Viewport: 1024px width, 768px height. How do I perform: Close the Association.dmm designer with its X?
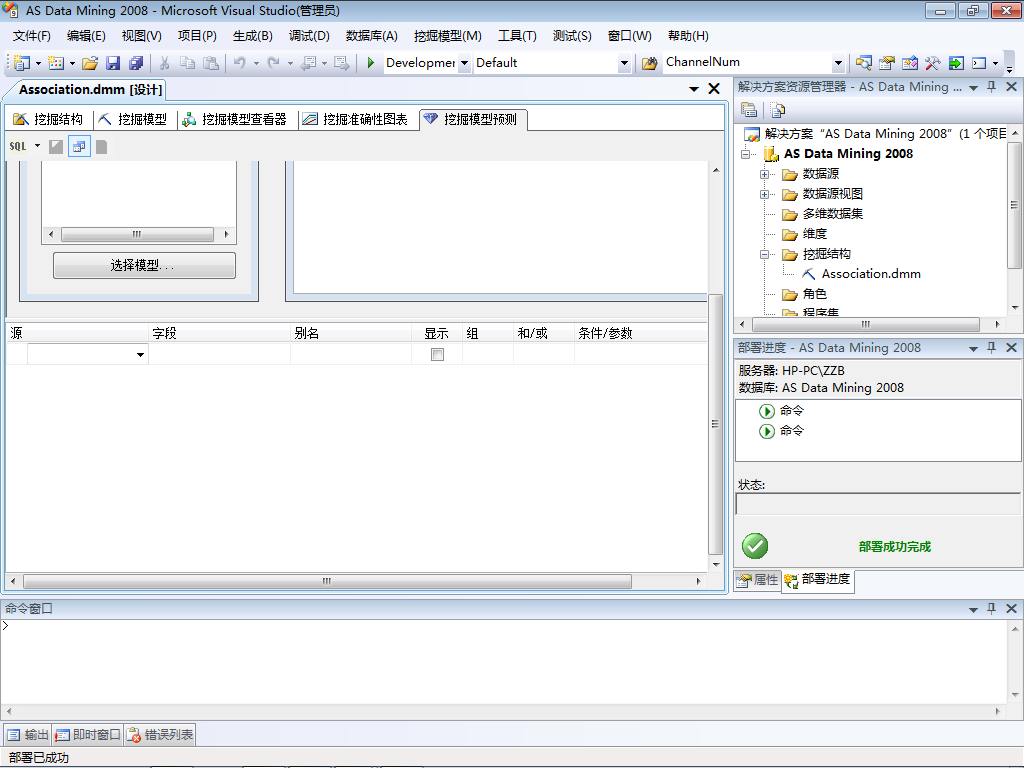[714, 89]
